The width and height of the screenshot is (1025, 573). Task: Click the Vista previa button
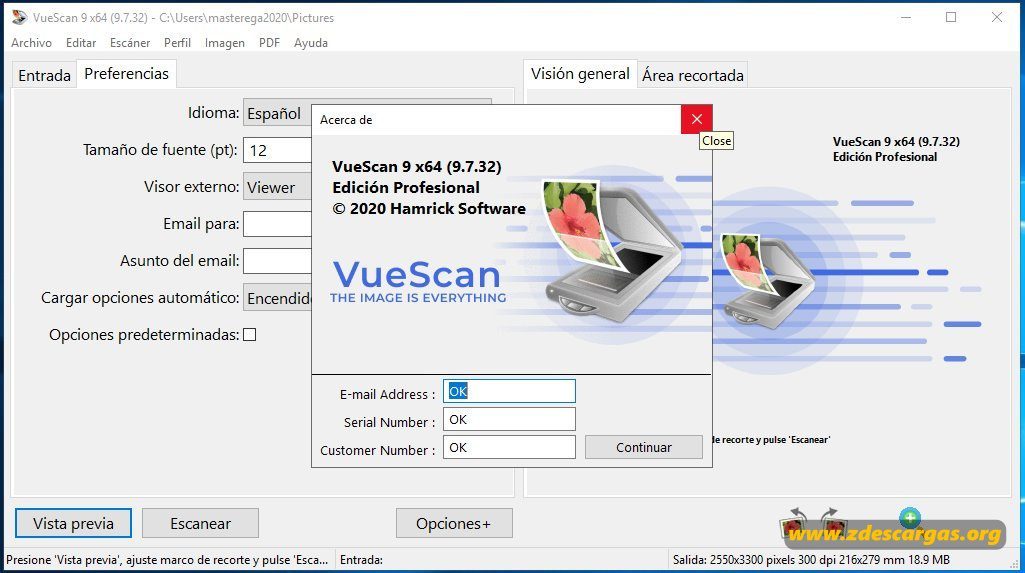[x=73, y=523]
